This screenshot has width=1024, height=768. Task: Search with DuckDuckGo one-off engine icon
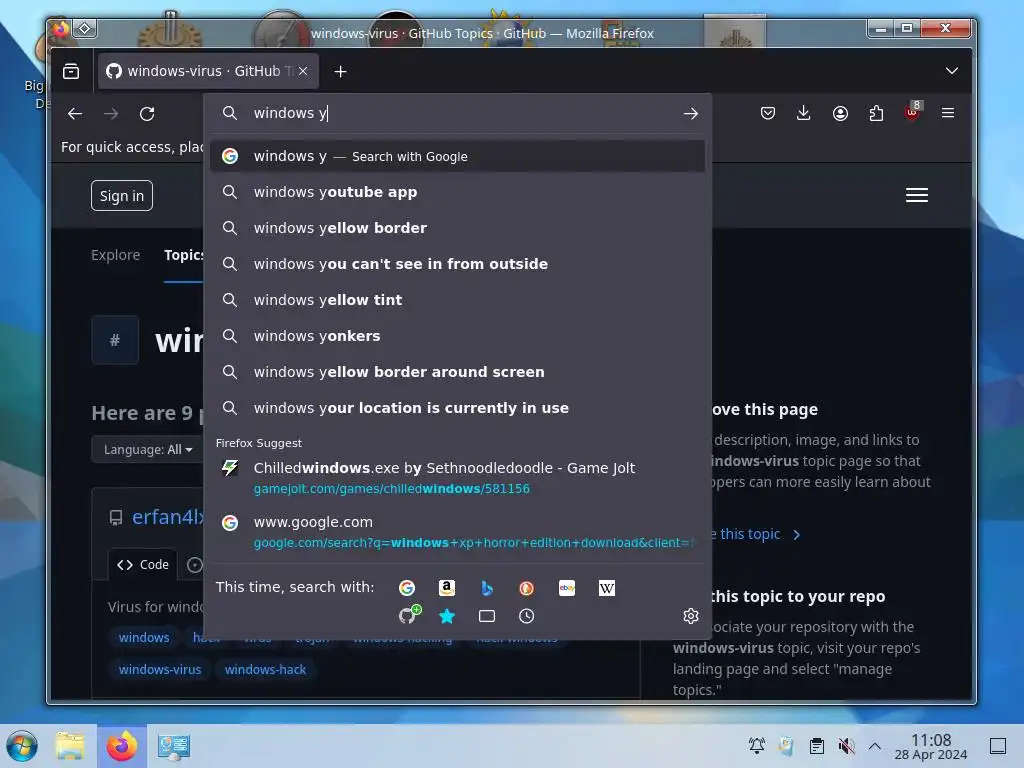point(526,588)
